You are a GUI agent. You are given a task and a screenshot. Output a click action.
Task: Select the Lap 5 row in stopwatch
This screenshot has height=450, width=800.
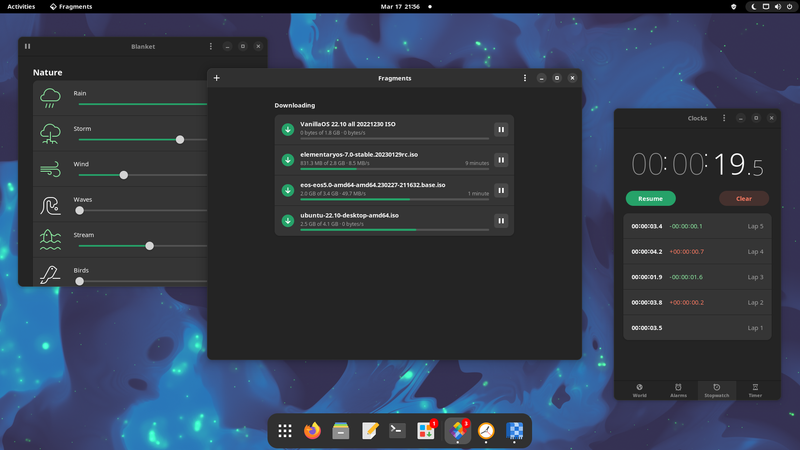[697, 226]
